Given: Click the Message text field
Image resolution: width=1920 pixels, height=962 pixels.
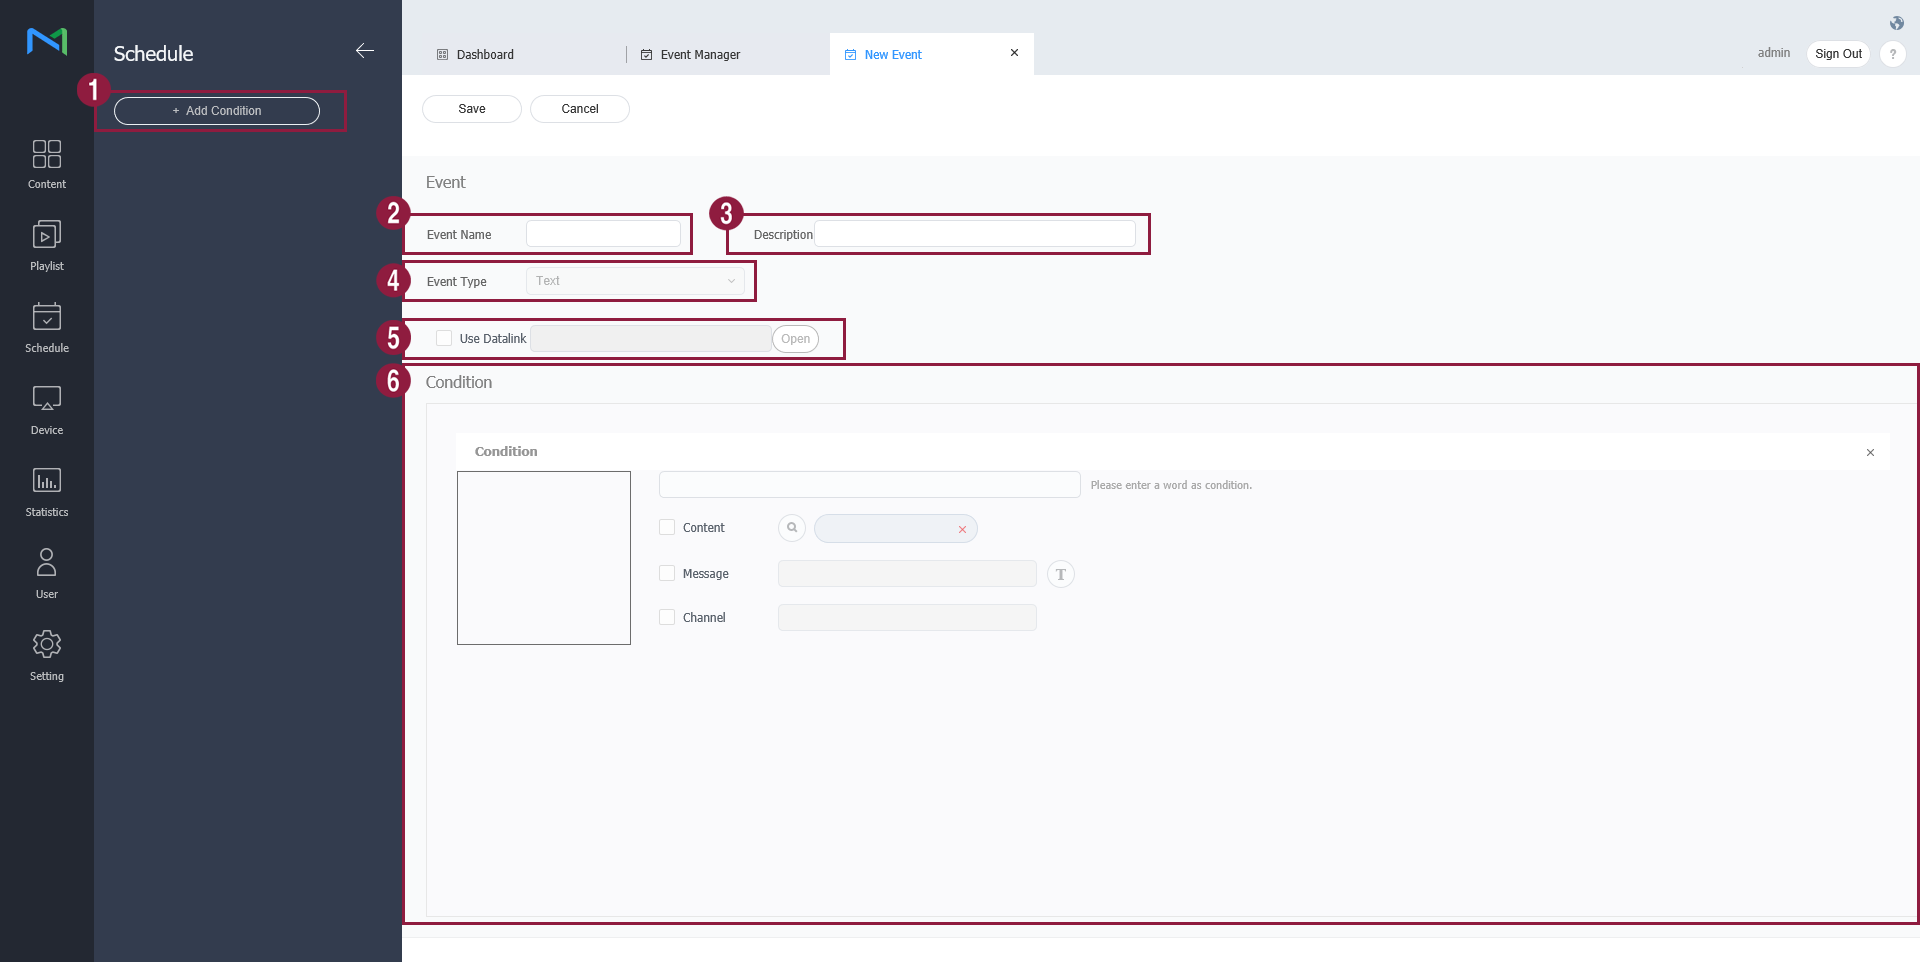Looking at the screenshot, I should [x=907, y=574].
